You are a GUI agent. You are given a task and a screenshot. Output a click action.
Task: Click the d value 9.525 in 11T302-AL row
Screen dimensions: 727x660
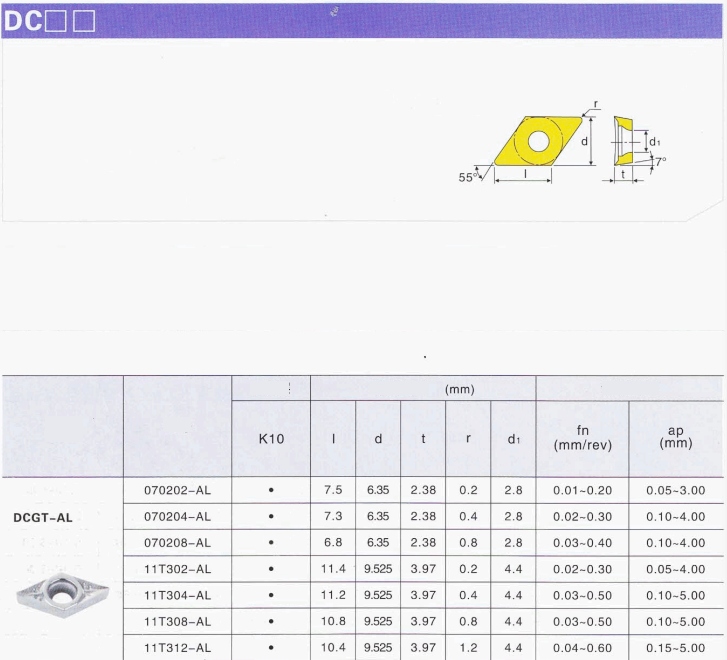[x=378, y=569]
